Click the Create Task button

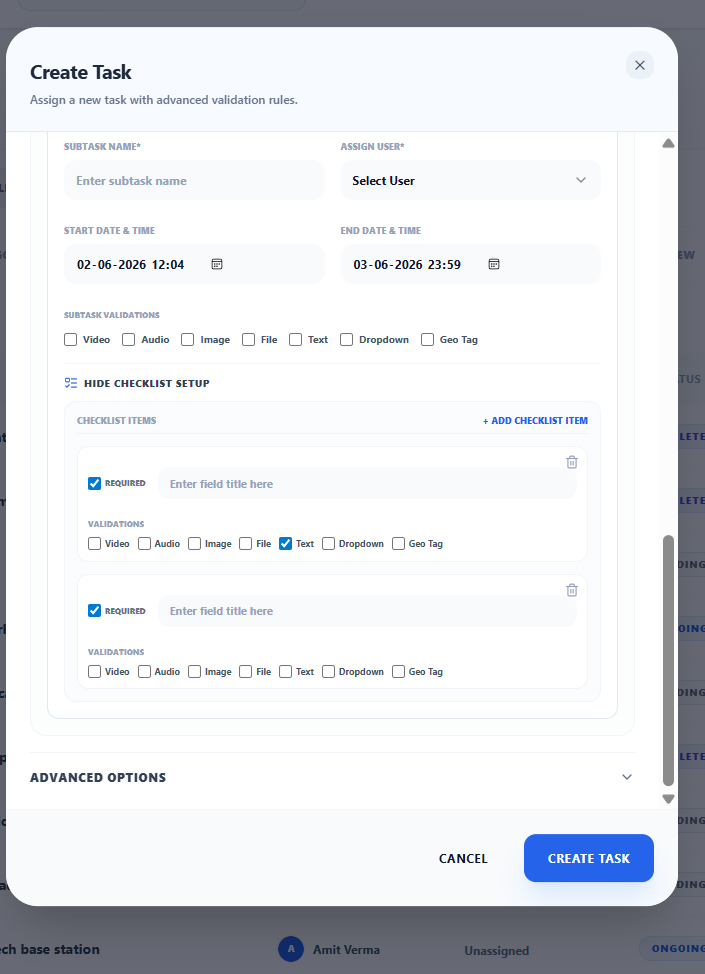pos(589,858)
